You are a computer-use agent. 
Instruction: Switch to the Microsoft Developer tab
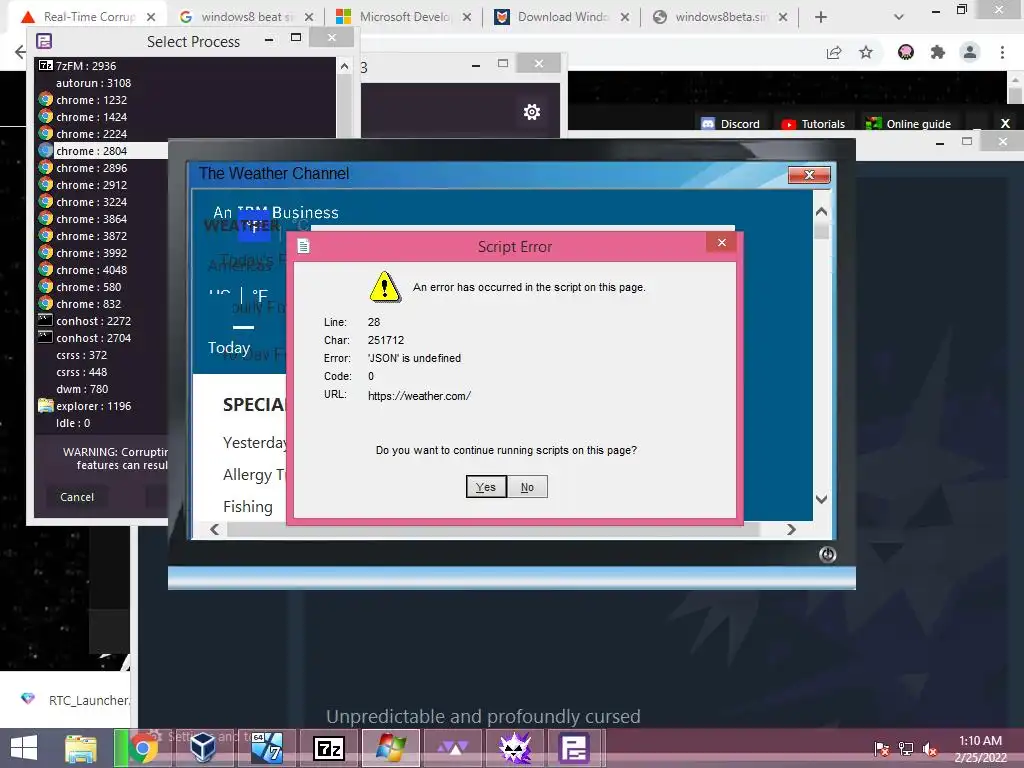[405, 17]
